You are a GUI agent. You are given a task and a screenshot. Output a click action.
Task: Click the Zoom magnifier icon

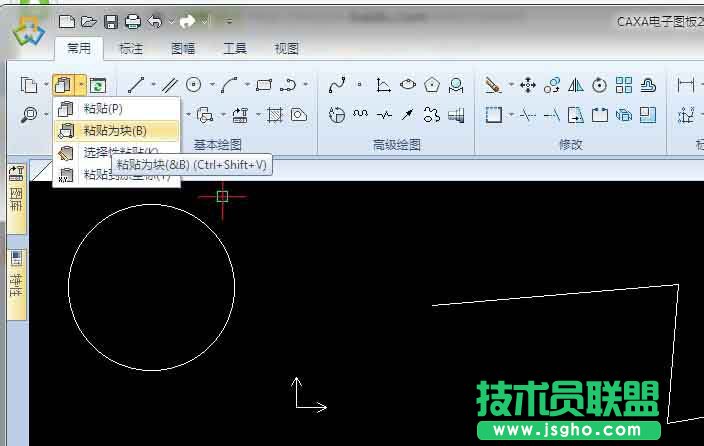(30, 115)
